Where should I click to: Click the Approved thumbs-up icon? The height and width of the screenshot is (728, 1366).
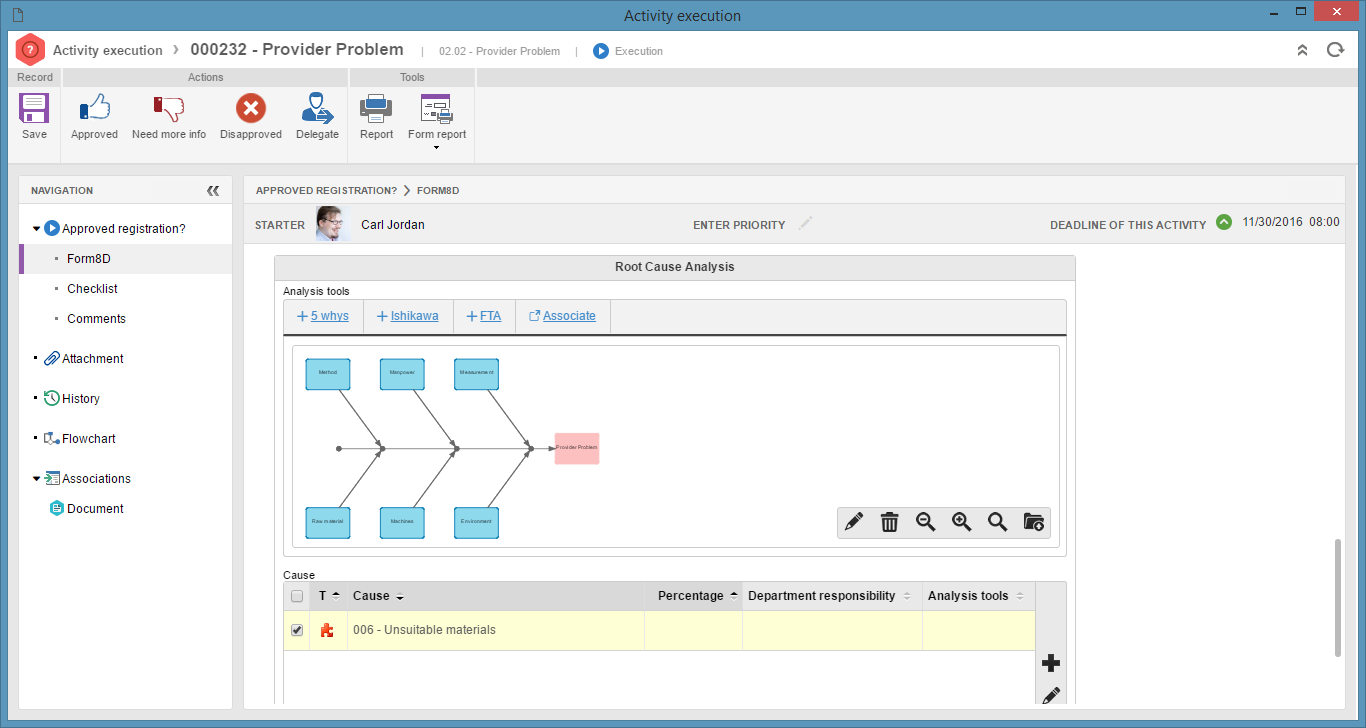[x=94, y=107]
